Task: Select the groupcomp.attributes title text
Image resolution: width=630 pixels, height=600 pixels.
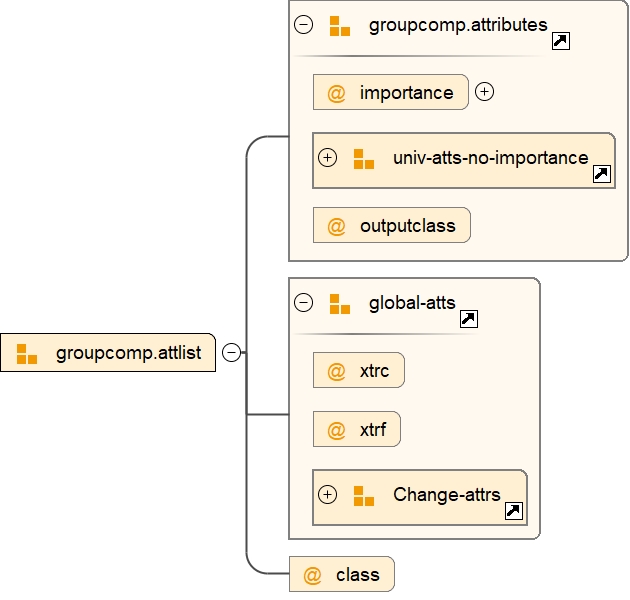Action: 458,25
